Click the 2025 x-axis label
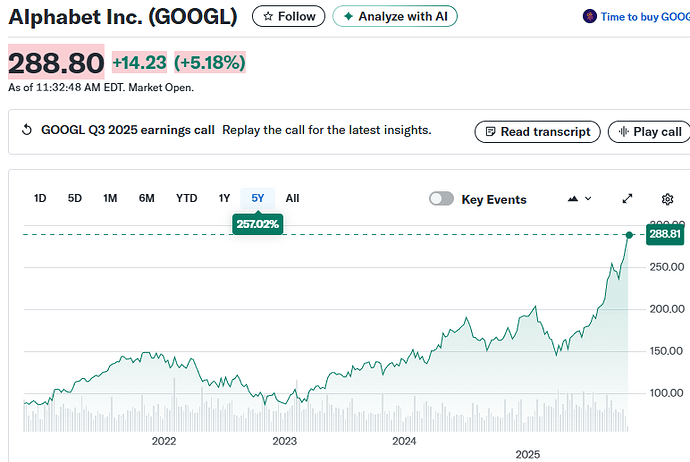 pyautogui.click(x=528, y=455)
